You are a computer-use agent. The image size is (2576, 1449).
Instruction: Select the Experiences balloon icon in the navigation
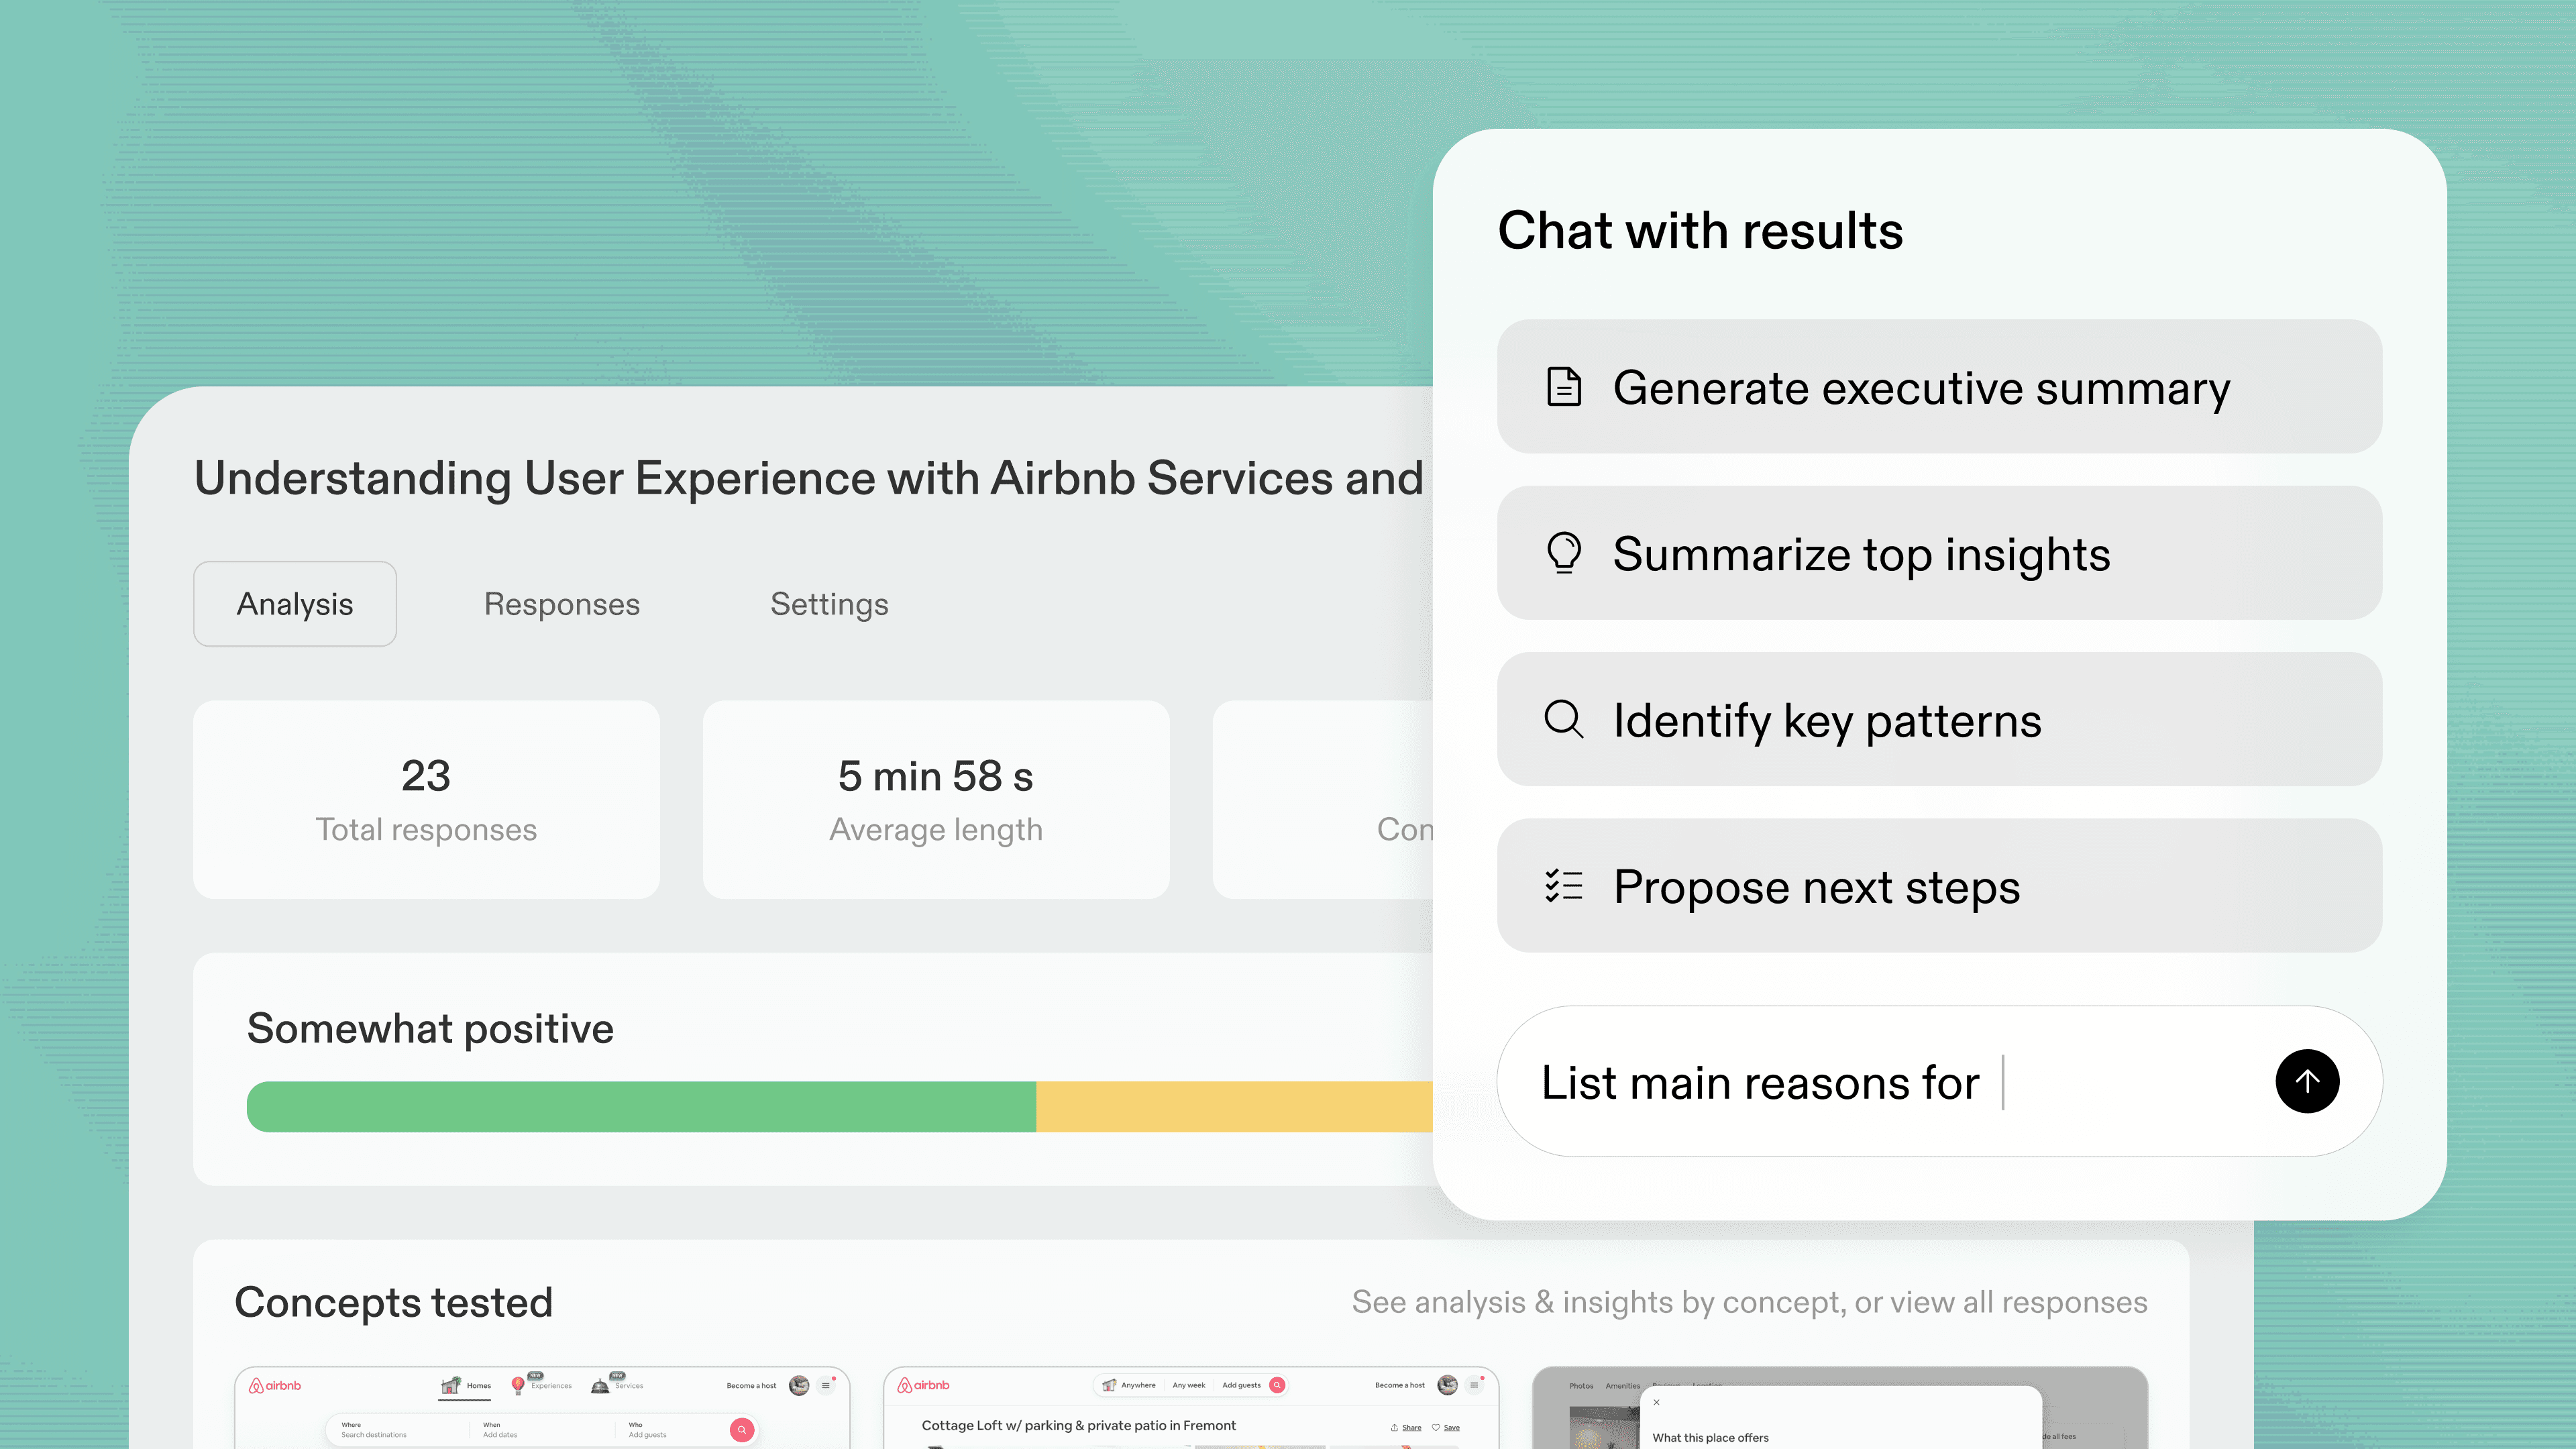tap(518, 1386)
